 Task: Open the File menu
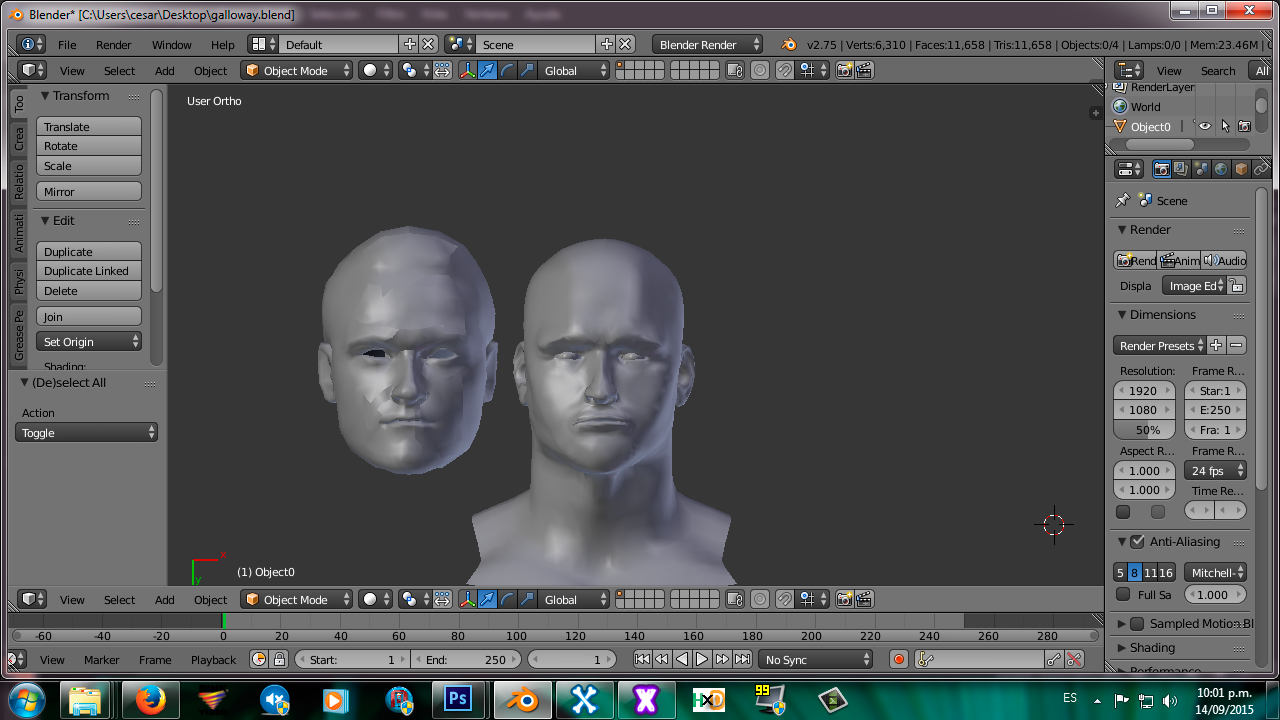[67, 44]
